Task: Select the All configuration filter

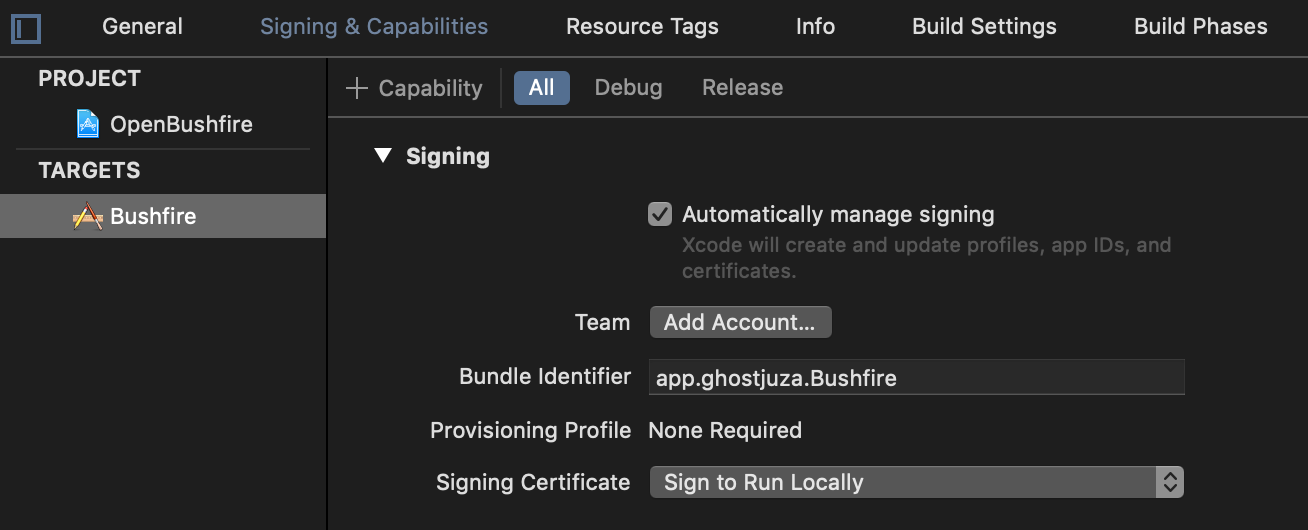Action: 542,88
